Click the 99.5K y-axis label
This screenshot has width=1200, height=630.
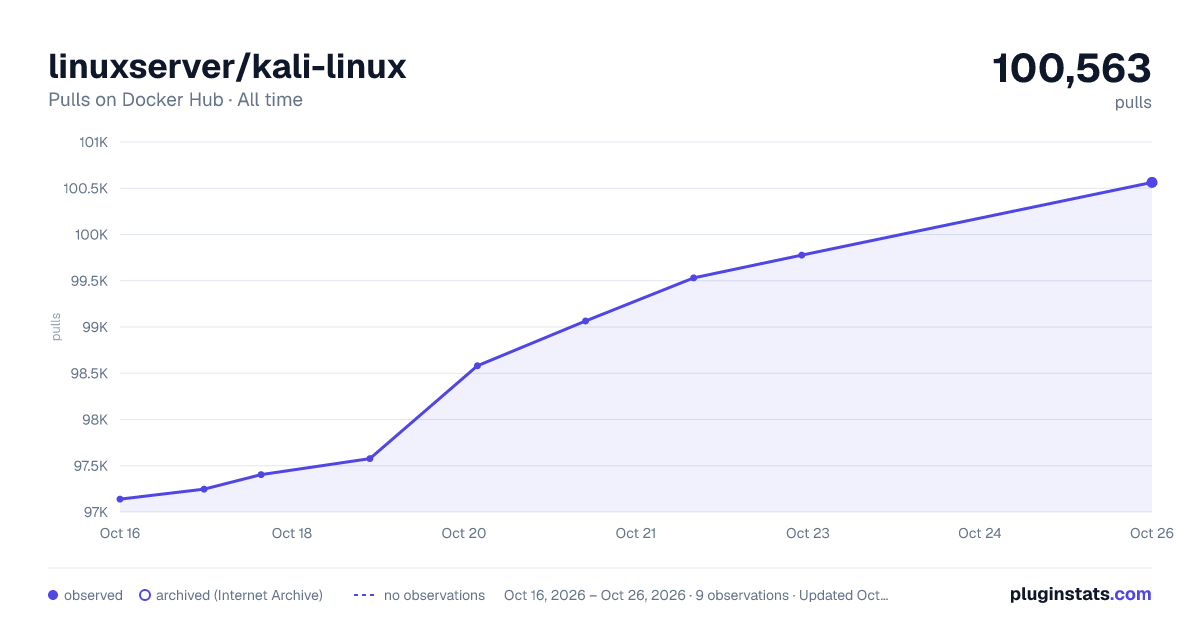pyautogui.click(x=89, y=281)
